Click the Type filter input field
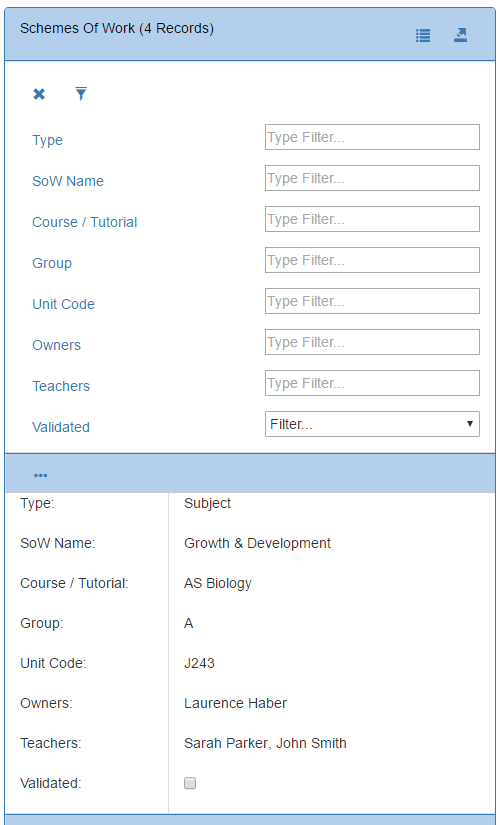 [372, 137]
